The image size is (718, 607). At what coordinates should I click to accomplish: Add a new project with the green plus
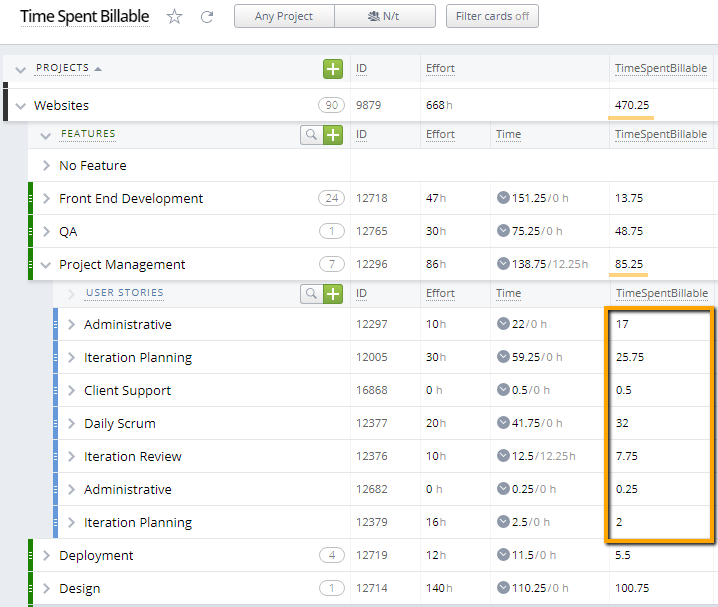click(333, 69)
